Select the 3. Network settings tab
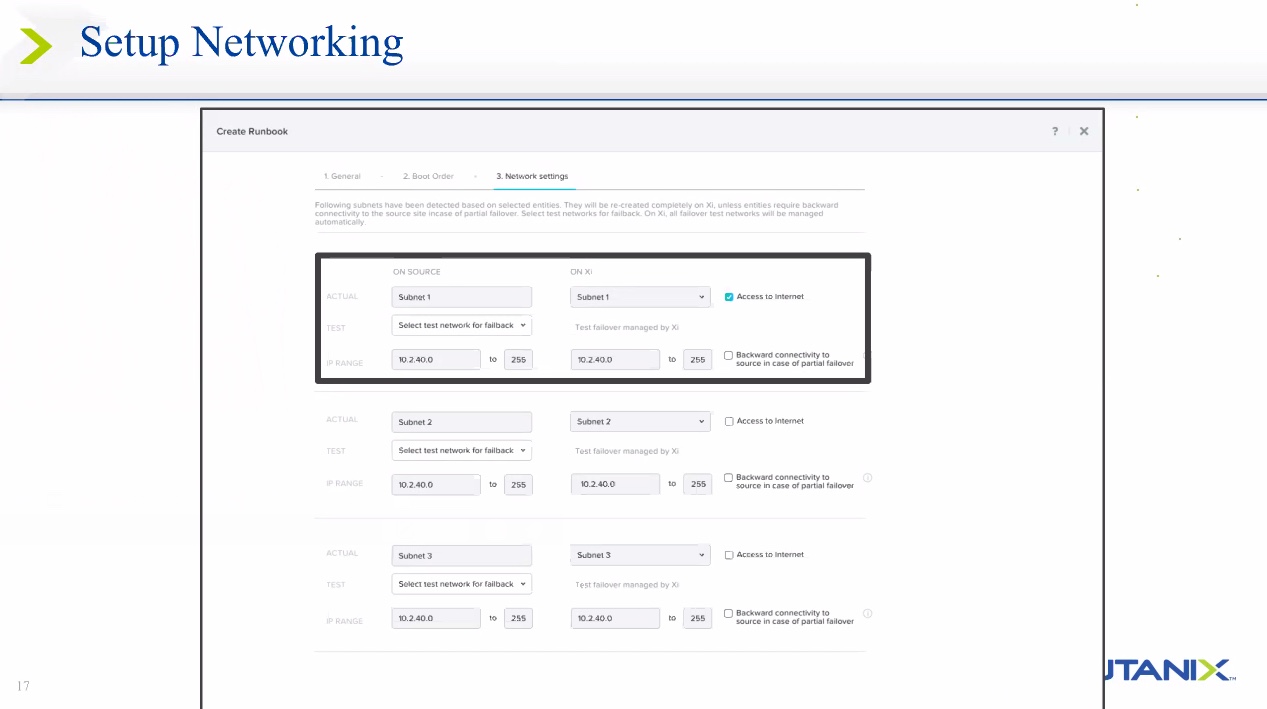Viewport: 1267px width, 709px height. tap(532, 176)
